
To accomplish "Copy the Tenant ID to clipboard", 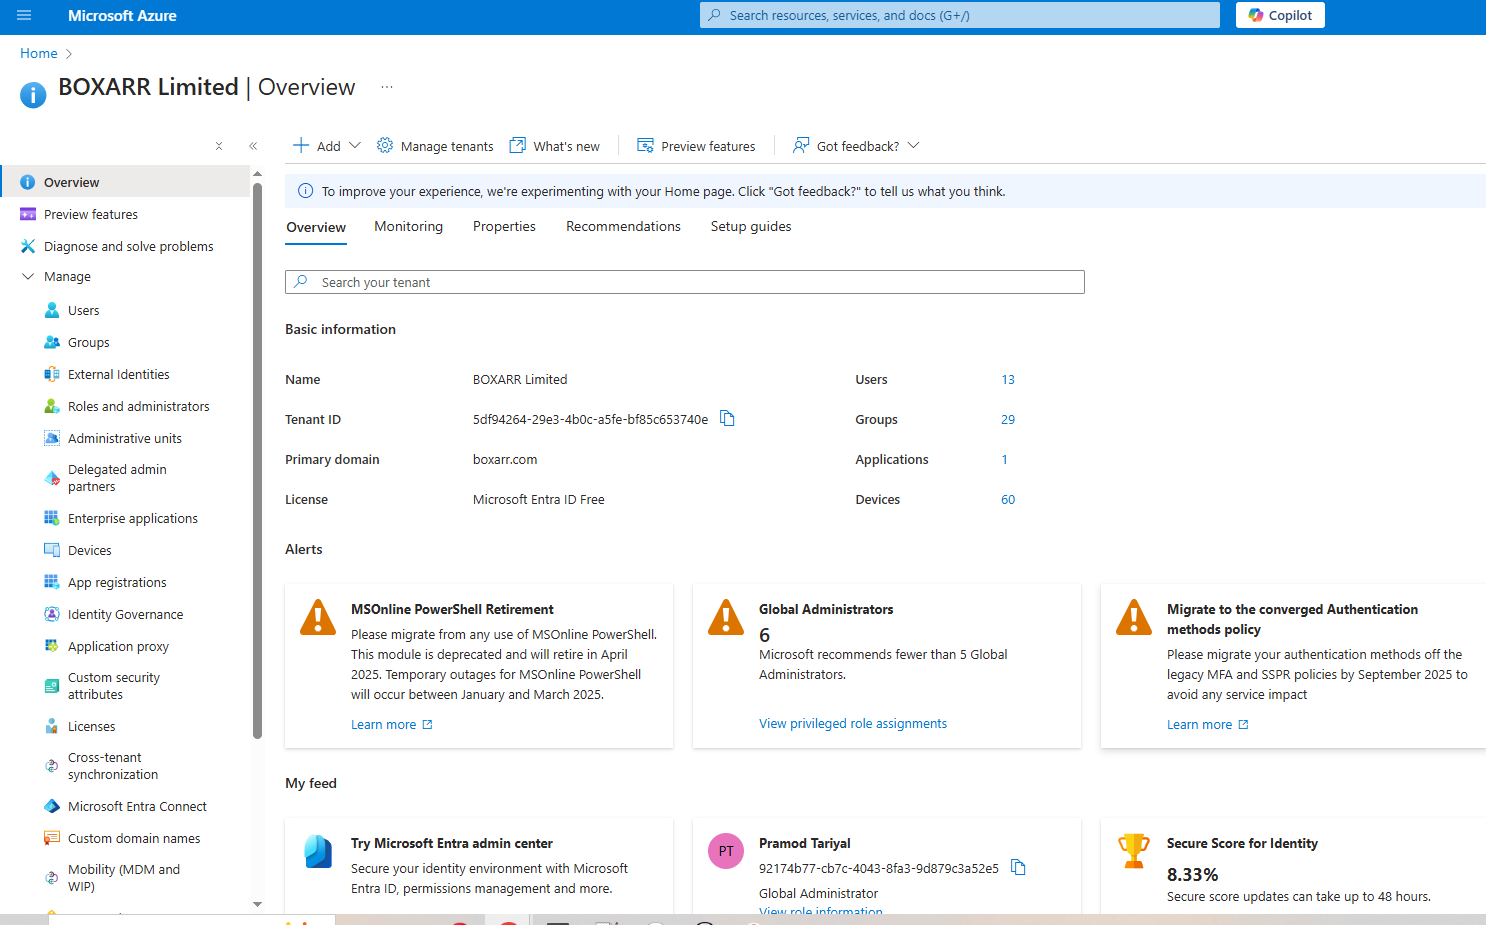I will tap(727, 418).
